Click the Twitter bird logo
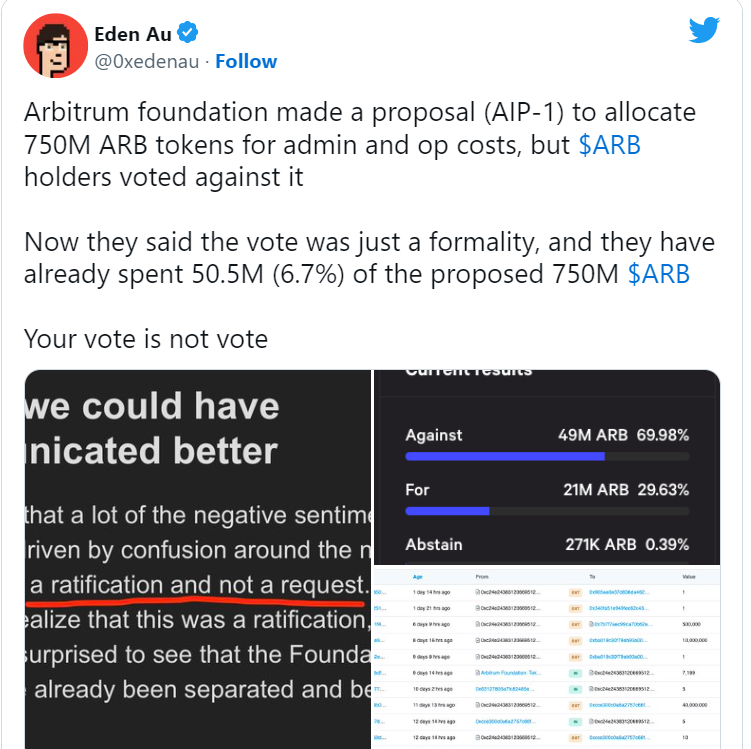This screenshot has width=751, height=749. pos(704,30)
